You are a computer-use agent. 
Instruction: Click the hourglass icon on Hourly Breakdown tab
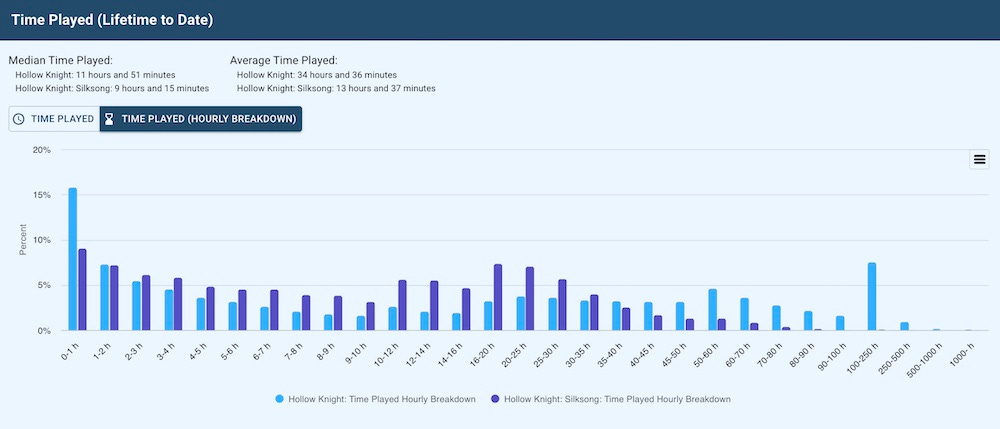tap(109, 119)
